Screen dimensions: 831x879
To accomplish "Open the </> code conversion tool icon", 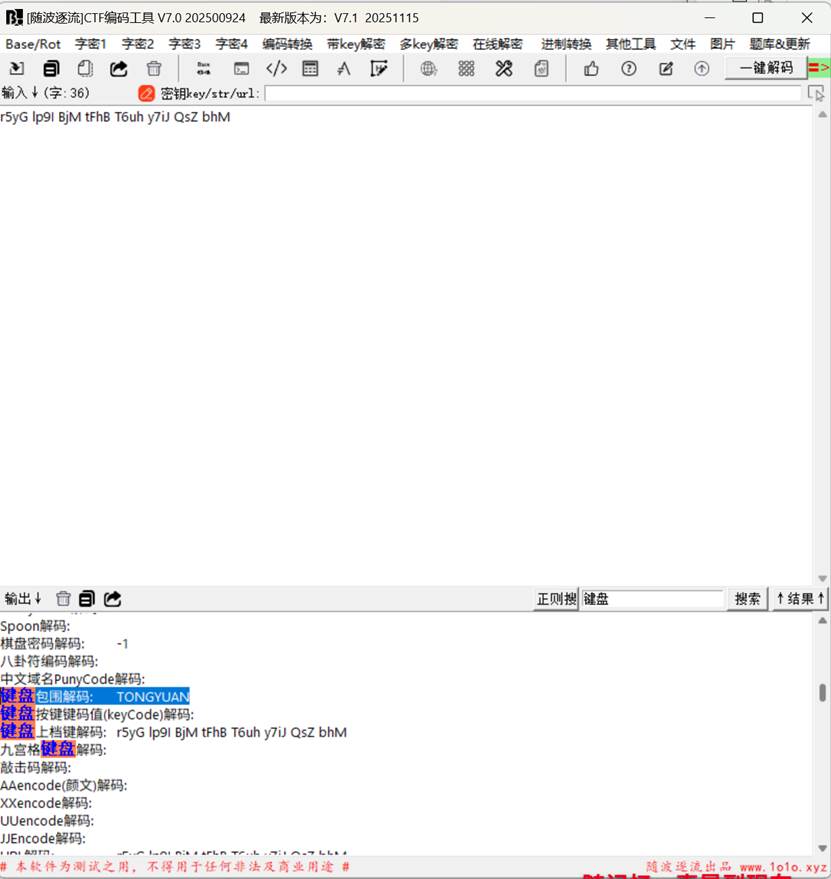I will coord(276,68).
